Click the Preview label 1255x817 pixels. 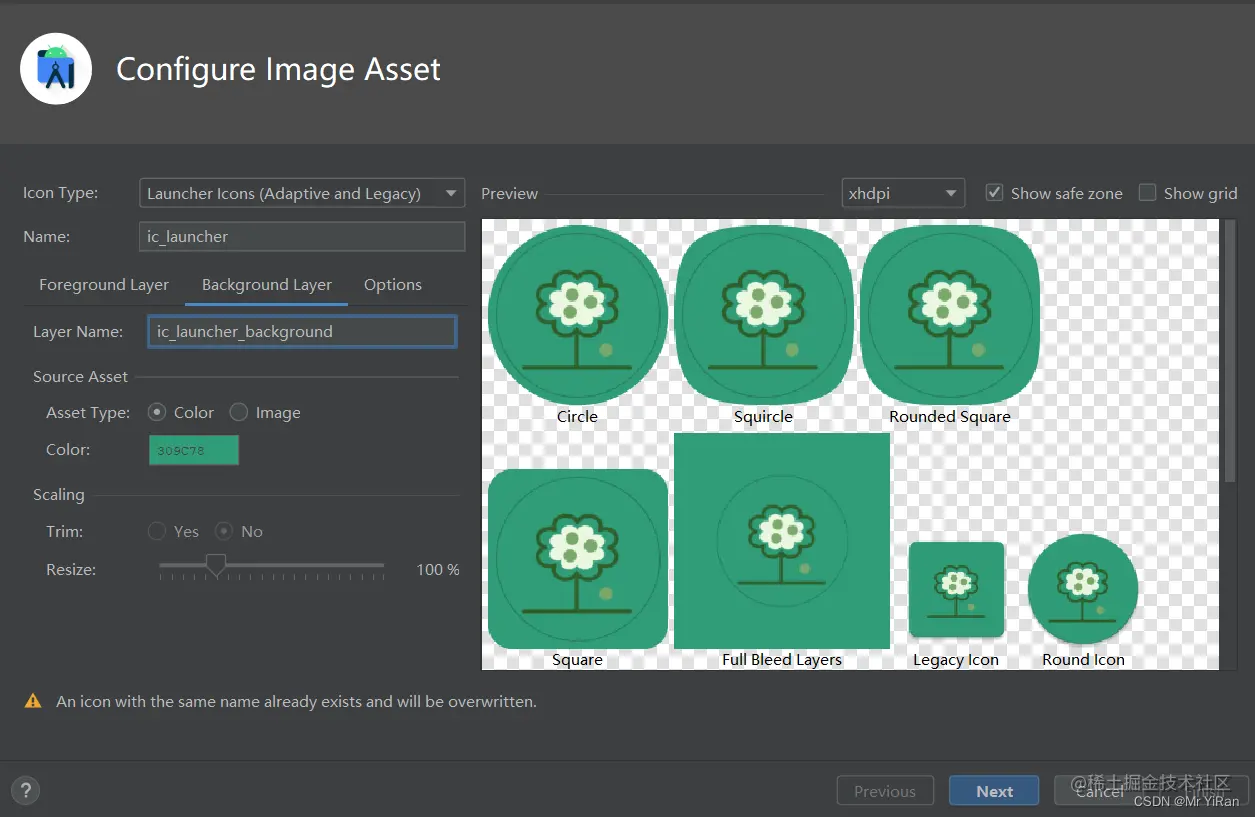pyautogui.click(x=509, y=193)
